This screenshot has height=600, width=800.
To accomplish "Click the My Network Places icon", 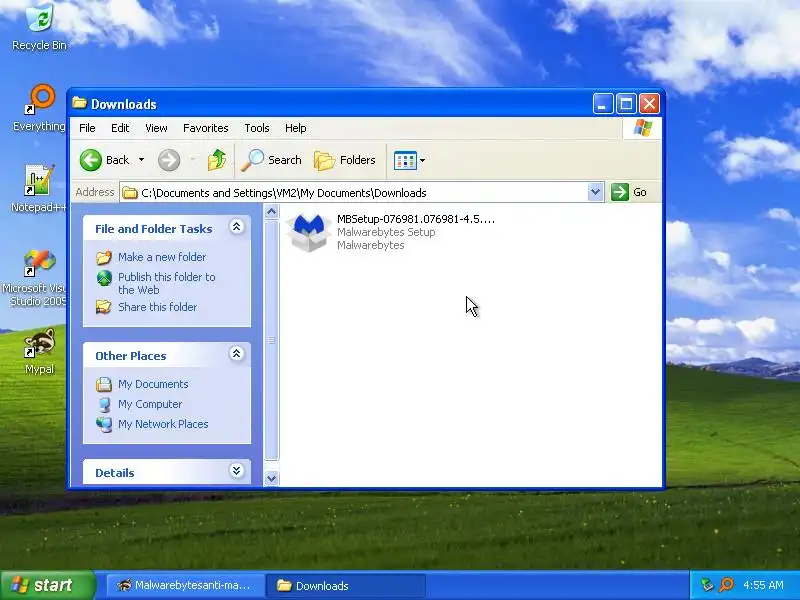I will point(104,424).
